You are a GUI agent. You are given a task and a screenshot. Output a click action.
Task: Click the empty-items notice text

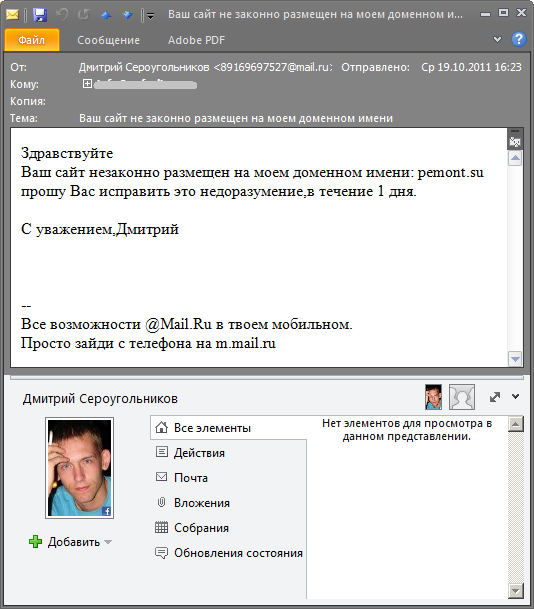pyautogui.click(x=407, y=430)
